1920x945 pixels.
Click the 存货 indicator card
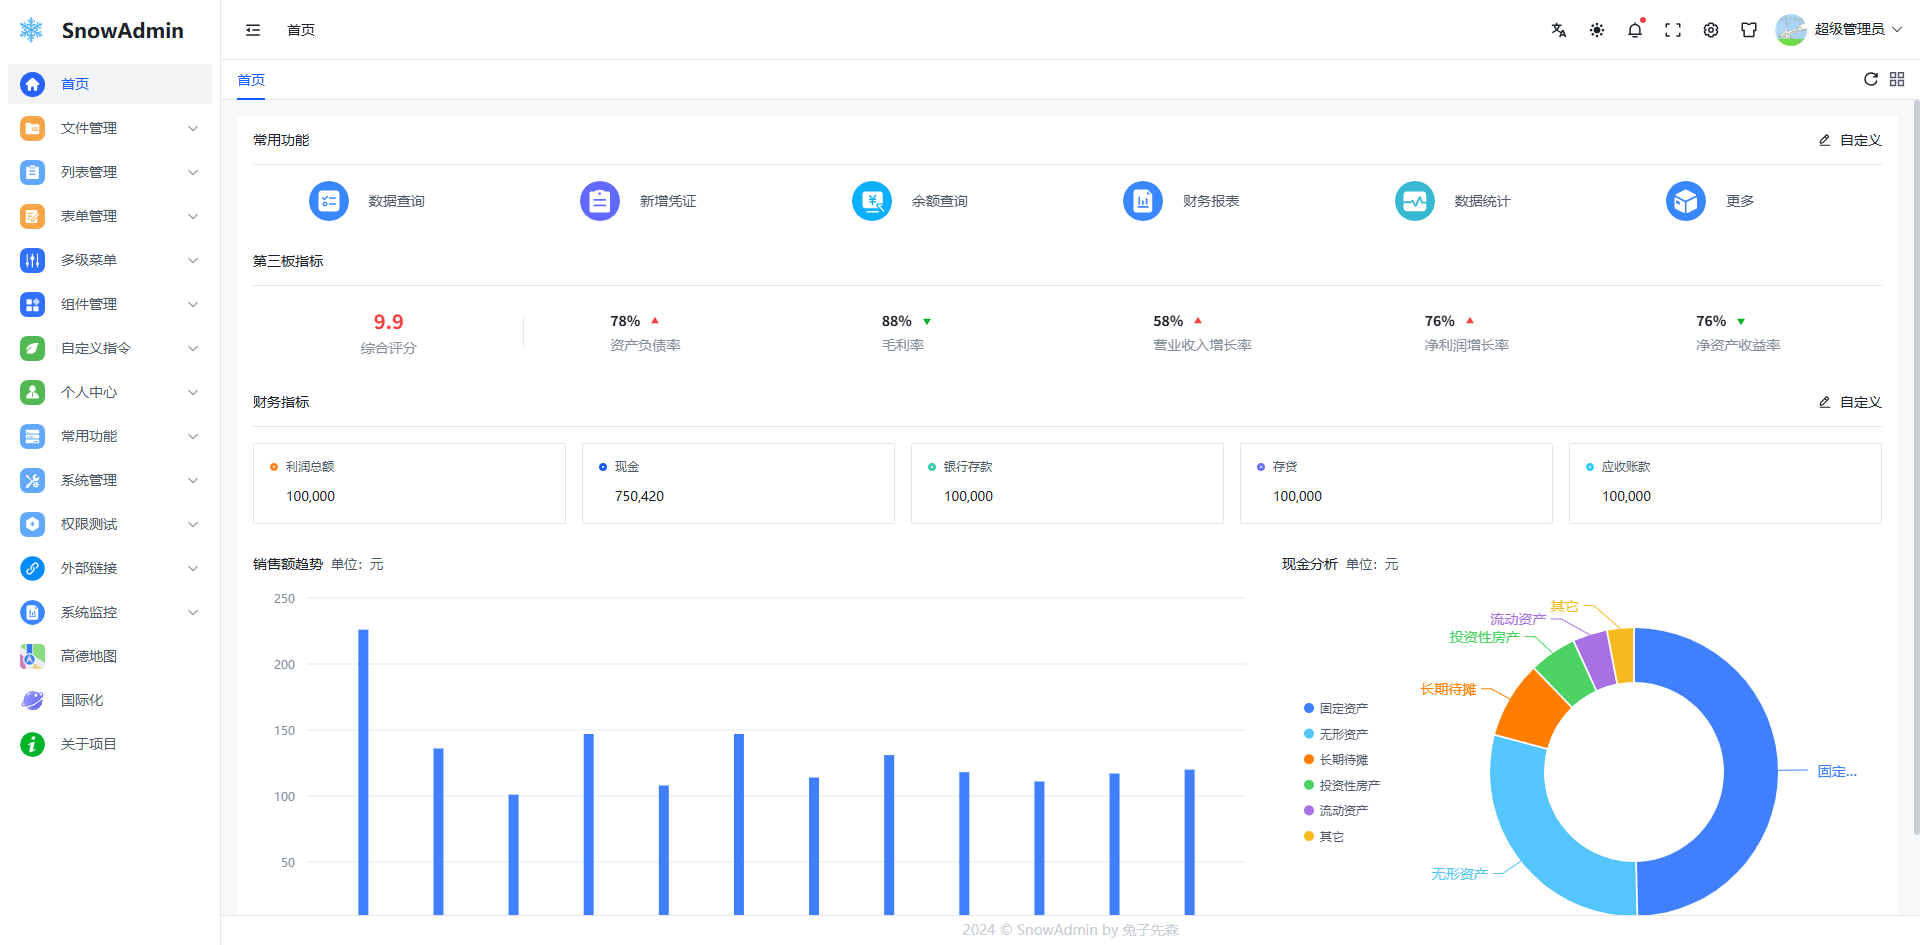pos(1396,483)
